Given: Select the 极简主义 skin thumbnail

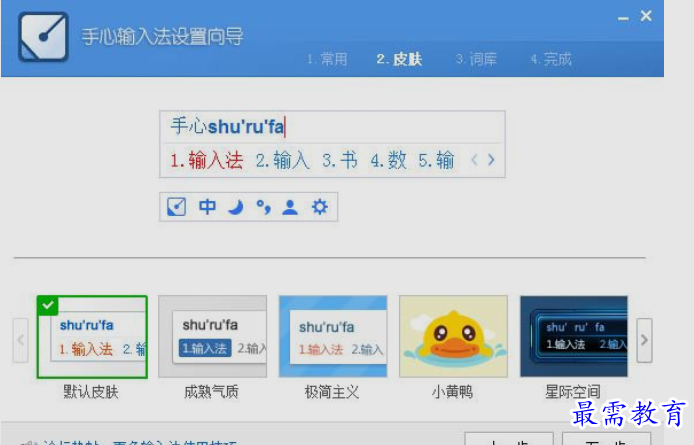Looking at the screenshot, I should pyautogui.click(x=333, y=337).
